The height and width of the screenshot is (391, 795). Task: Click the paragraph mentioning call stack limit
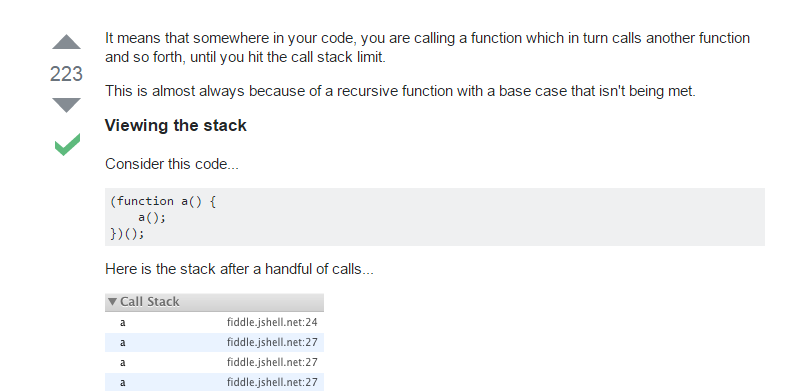427,48
